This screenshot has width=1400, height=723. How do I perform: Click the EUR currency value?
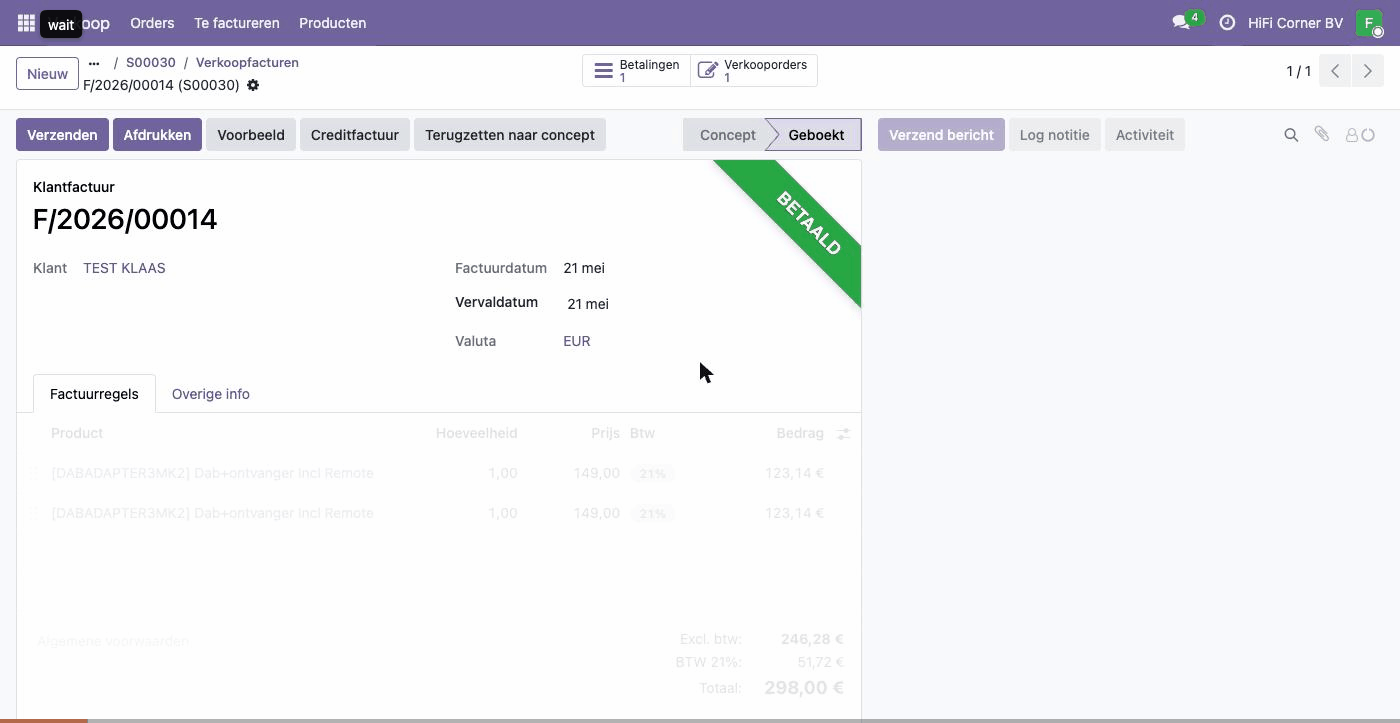pos(577,341)
